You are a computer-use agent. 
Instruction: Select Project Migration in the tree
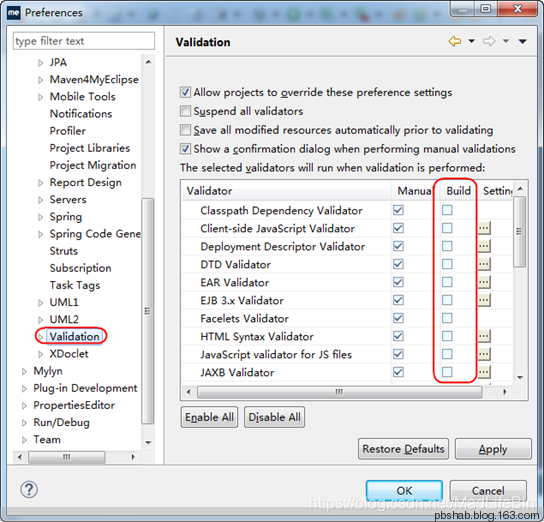[x=93, y=165]
